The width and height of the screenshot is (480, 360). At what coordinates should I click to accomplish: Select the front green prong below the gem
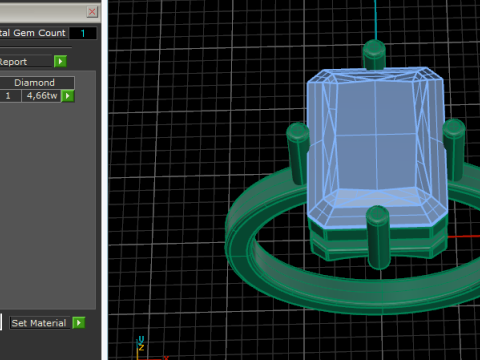pyautogui.click(x=379, y=237)
